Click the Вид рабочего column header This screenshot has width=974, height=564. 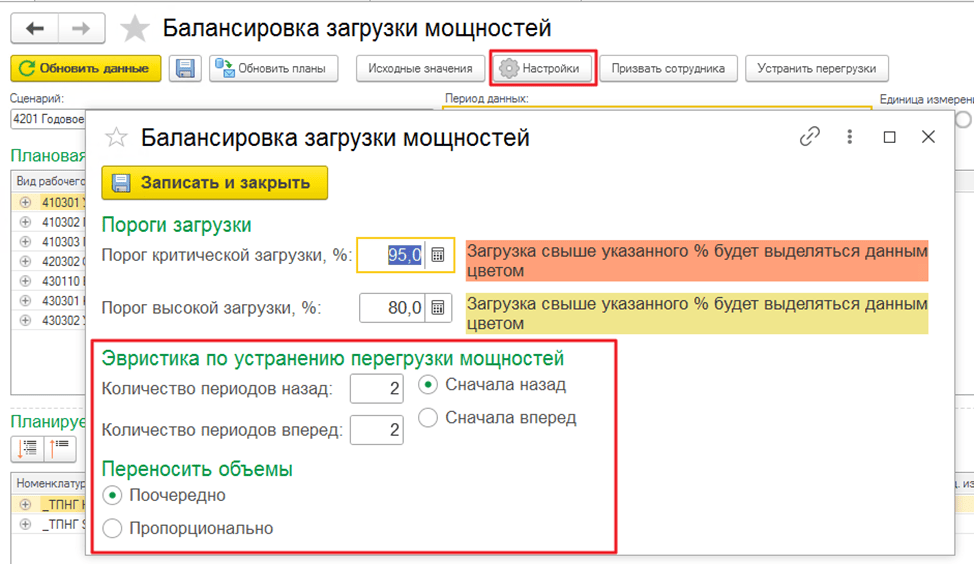49,181
